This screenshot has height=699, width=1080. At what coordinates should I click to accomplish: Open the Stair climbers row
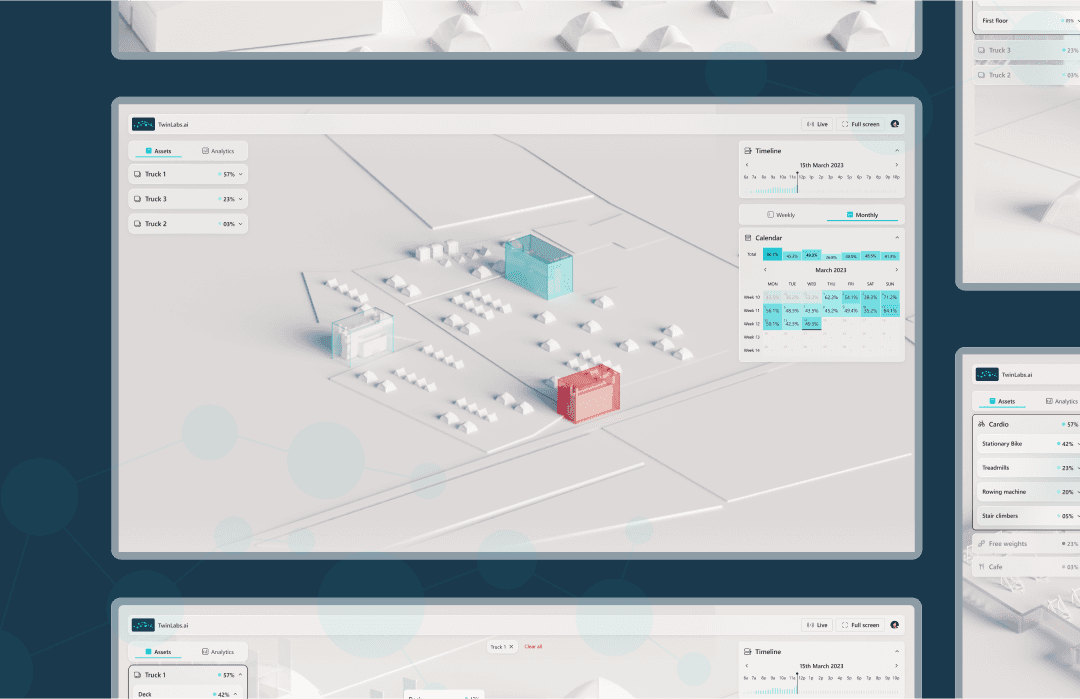1028,516
